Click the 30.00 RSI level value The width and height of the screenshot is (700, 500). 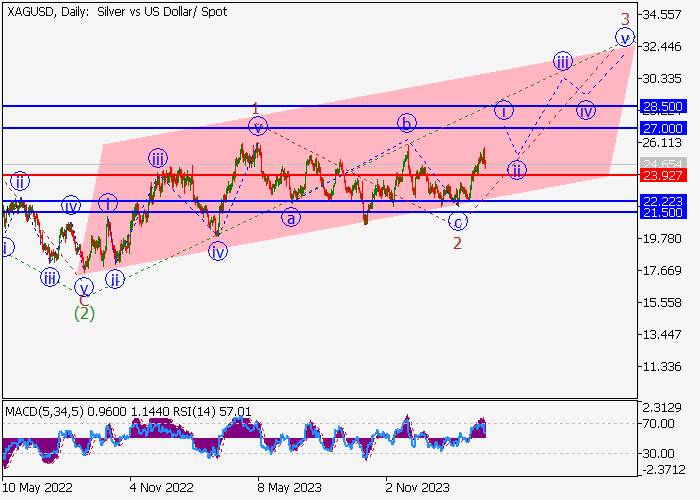[658, 454]
